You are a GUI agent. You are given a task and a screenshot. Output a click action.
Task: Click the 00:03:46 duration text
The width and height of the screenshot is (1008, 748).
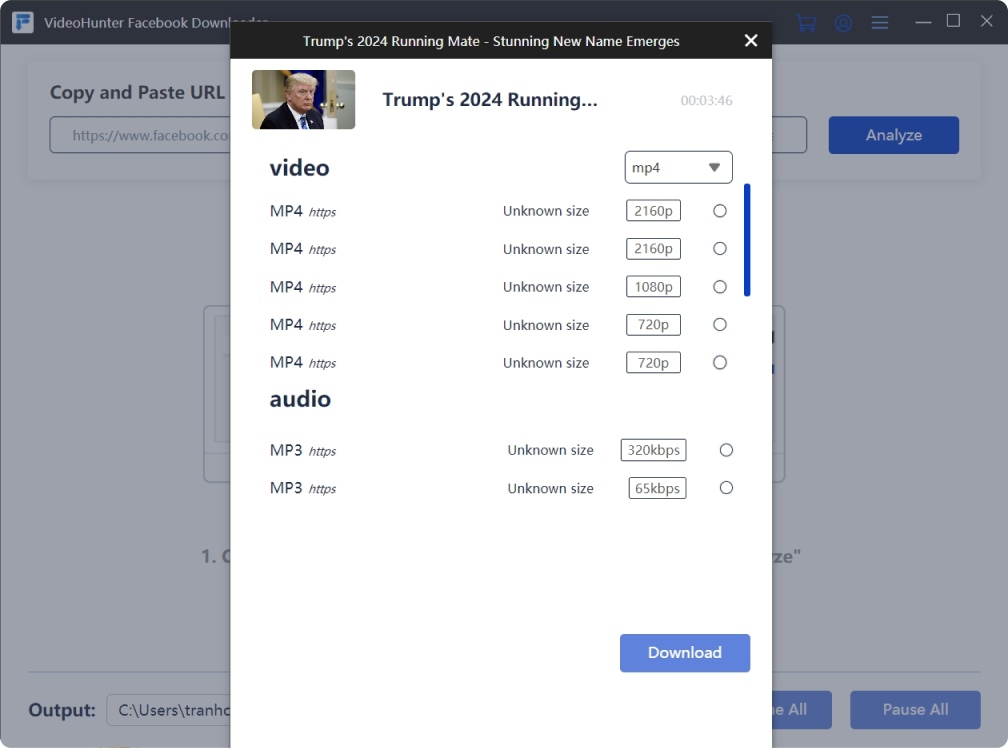pos(706,100)
